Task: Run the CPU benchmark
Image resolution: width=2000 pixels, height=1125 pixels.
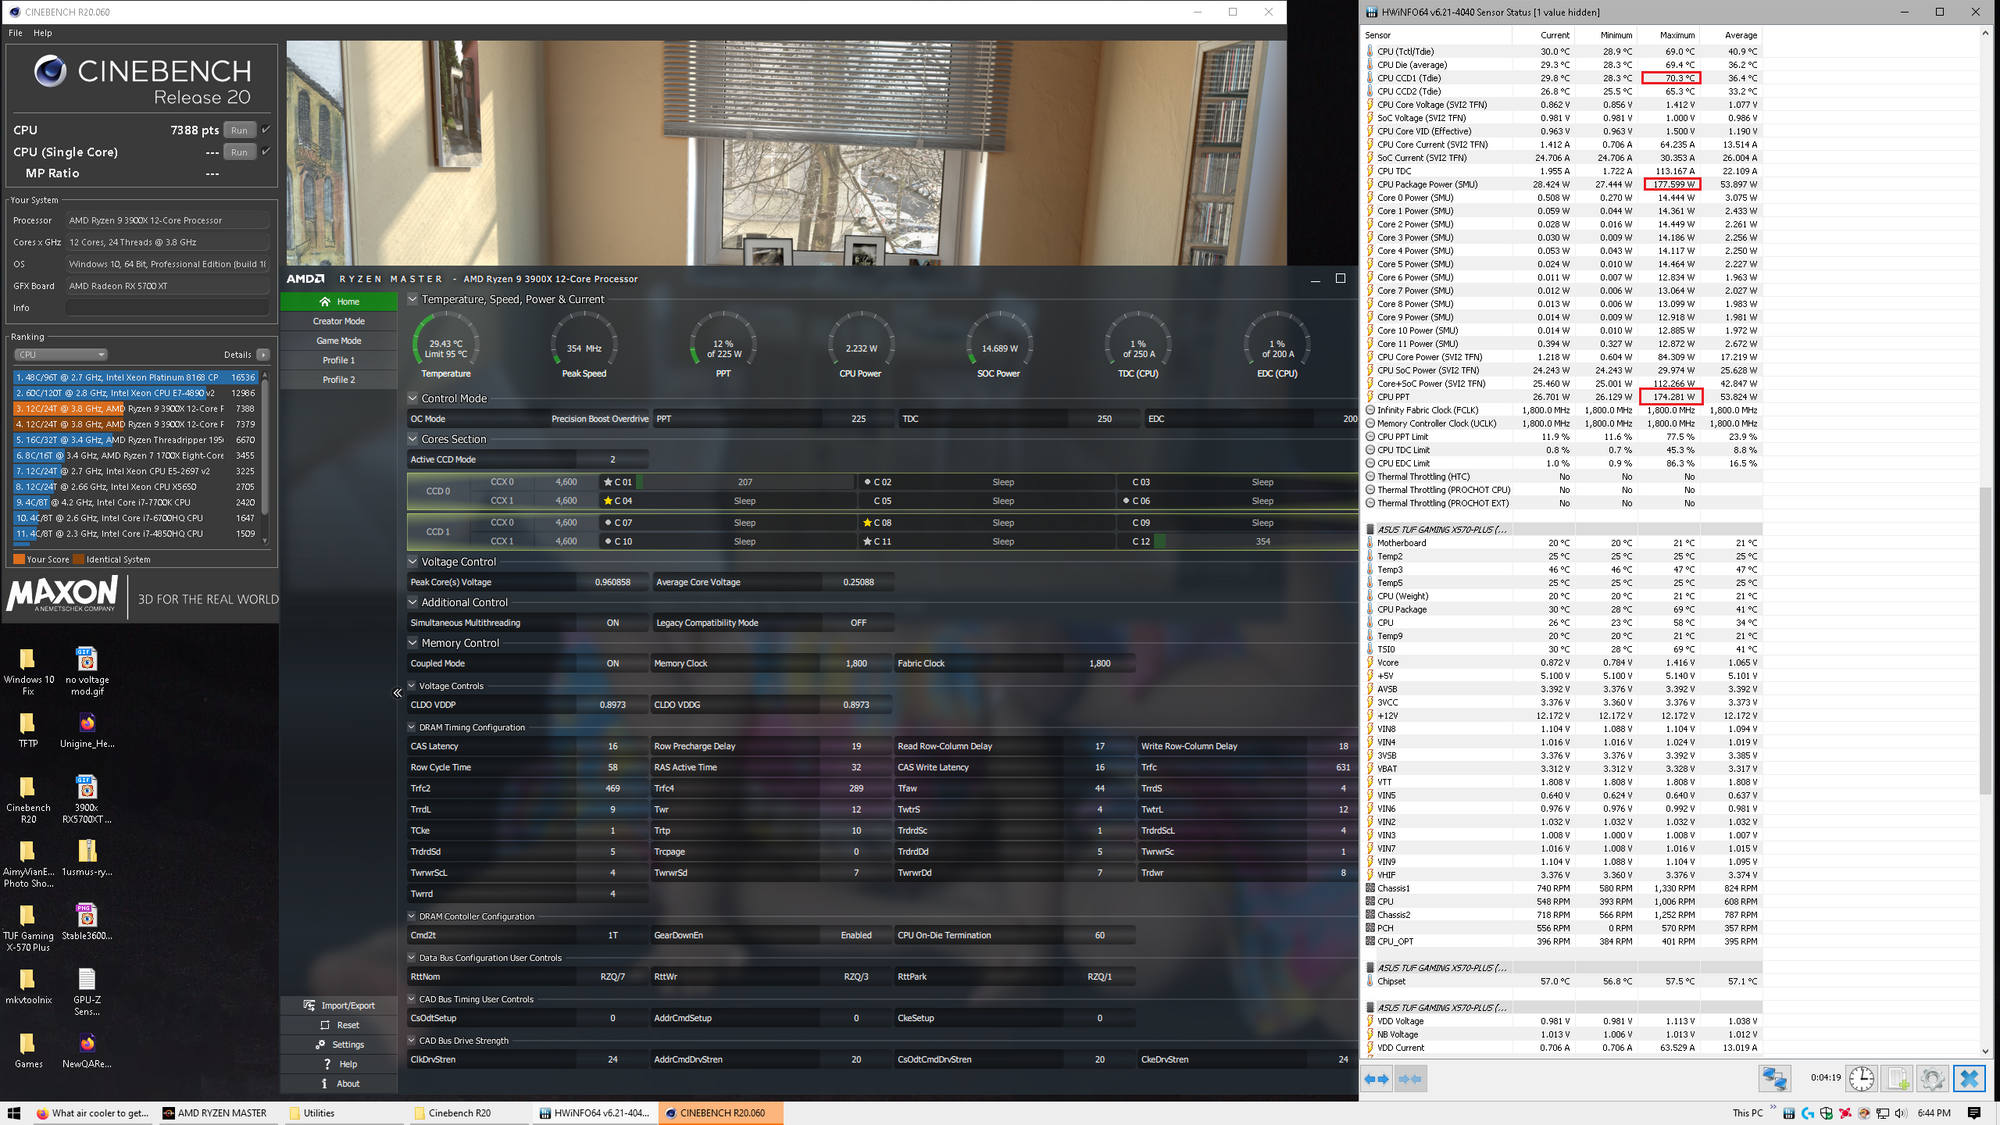Action: [x=239, y=130]
